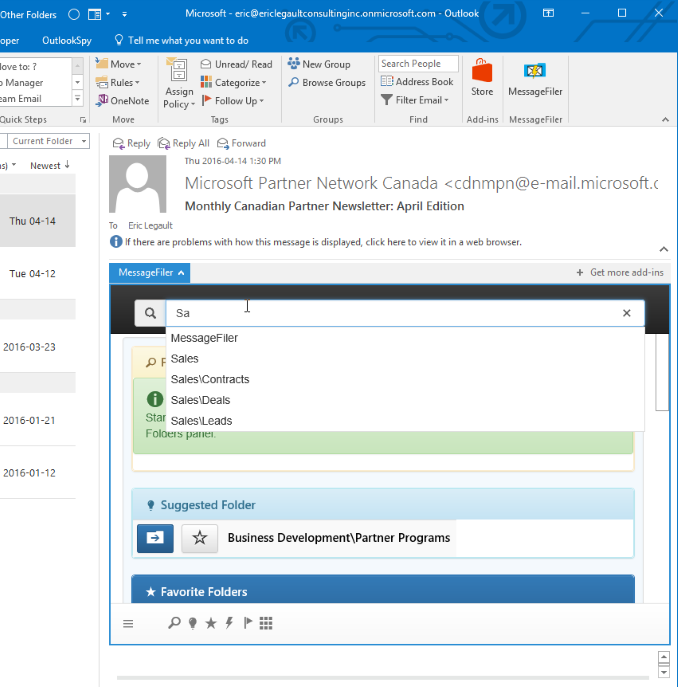This screenshot has height=687, width=678.
Task: Open the Quick Steps dialog launcher
Action: 83,120
